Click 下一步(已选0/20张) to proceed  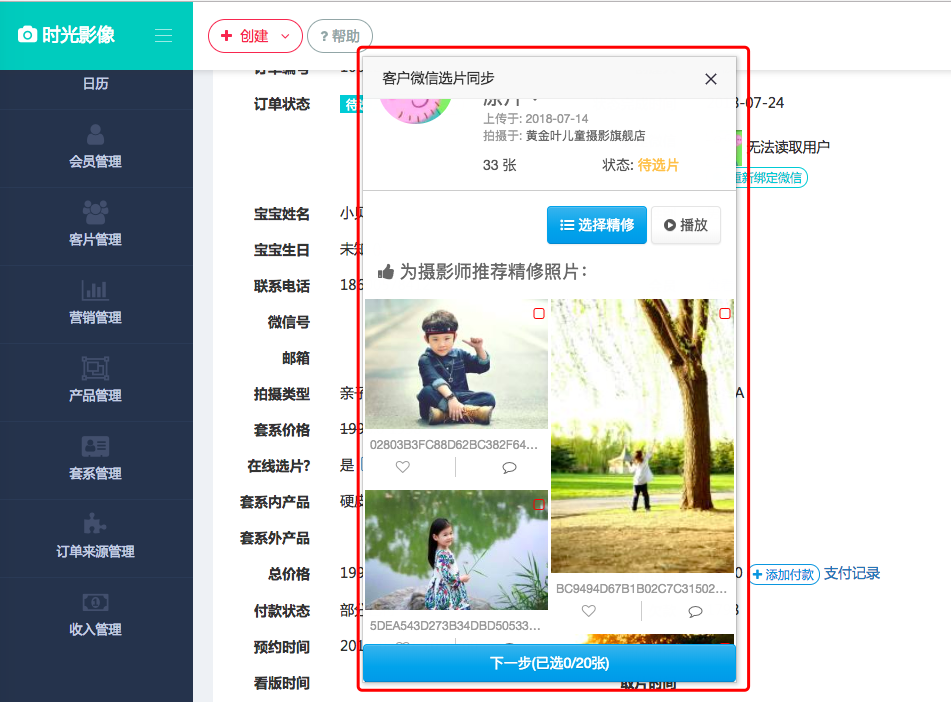coord(548,662)
